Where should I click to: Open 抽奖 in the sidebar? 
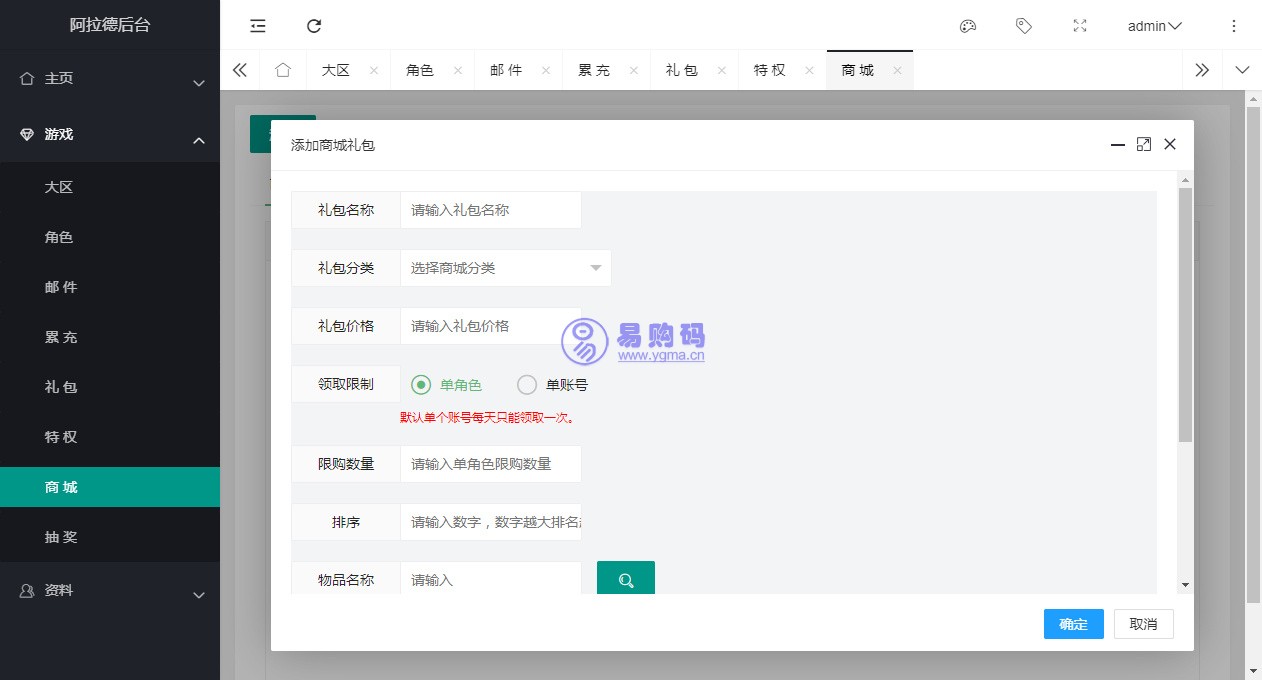[x=61, y=537]
